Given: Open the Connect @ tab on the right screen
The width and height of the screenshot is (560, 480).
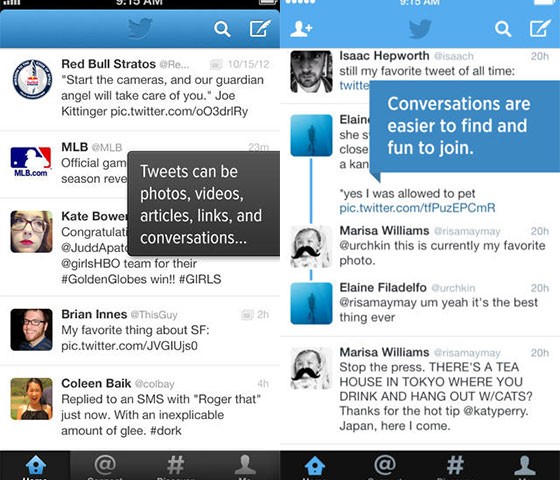Looking at the screenshot, I should pyautogui.click(x=385, y=466).
